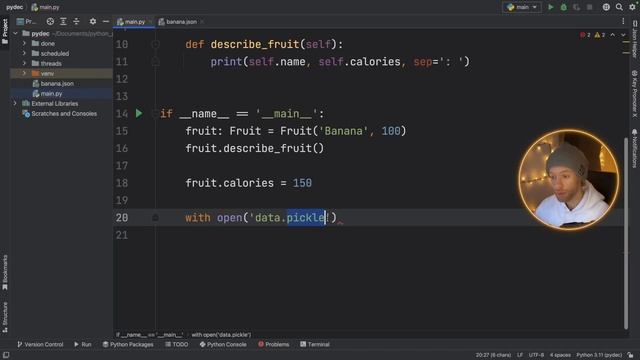Select opened file locate target icon
Image resolution: width=640 pixels, height=360 pixels.
pyautogui.click(x=50, y=21)
